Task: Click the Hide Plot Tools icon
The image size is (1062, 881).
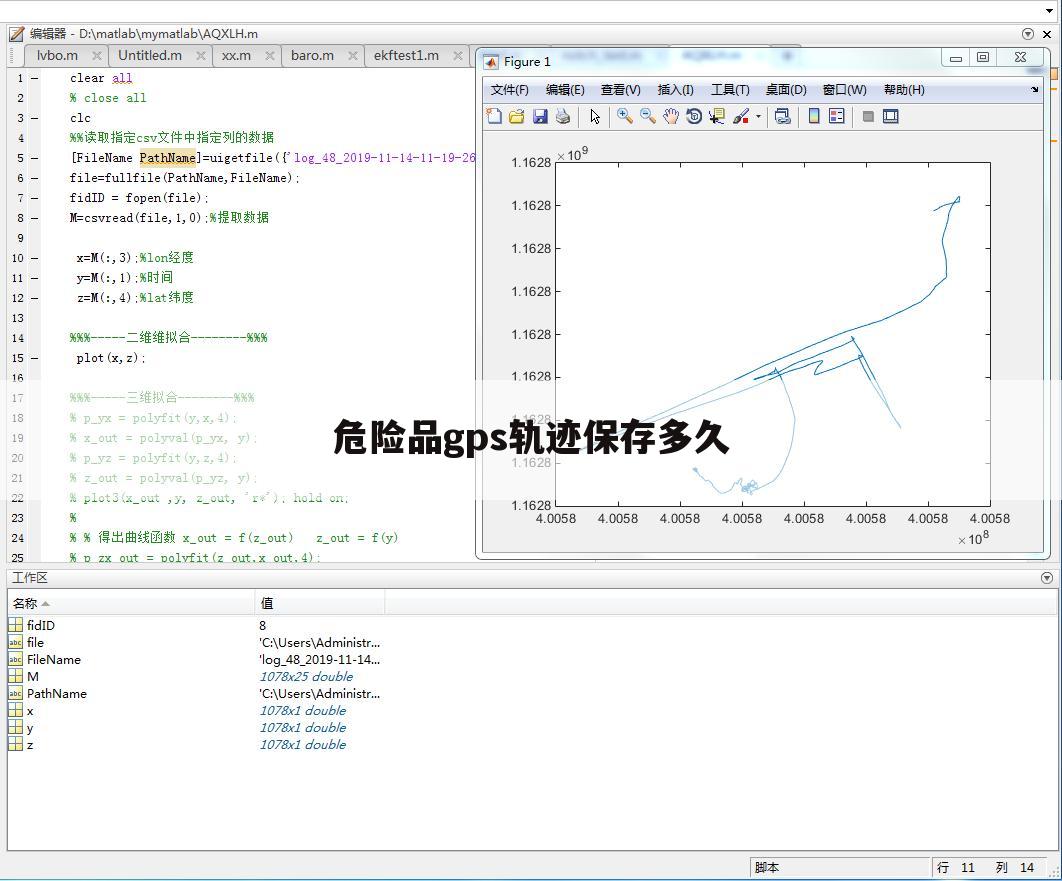Action: coord(868,116)
